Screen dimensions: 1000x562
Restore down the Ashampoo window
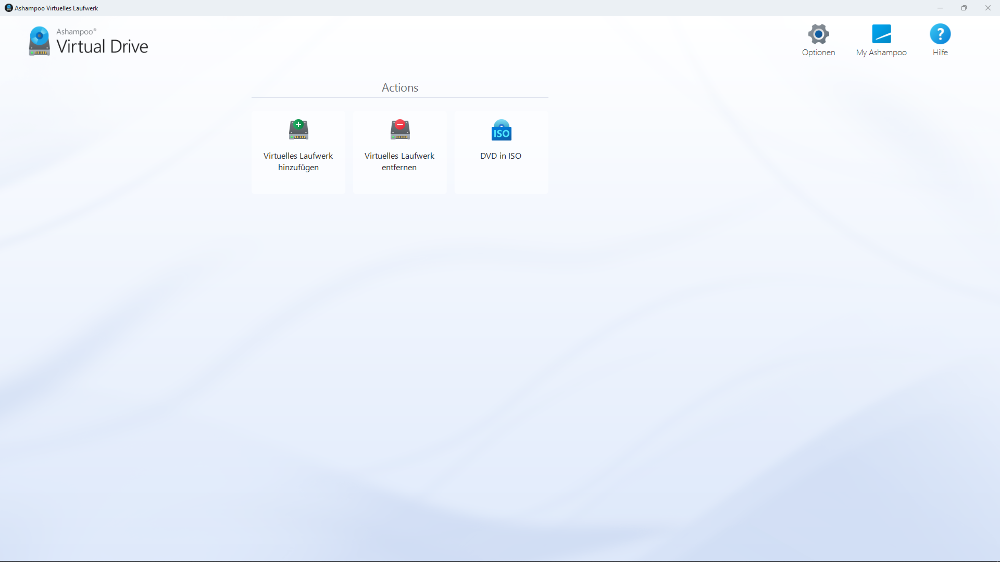964,8
